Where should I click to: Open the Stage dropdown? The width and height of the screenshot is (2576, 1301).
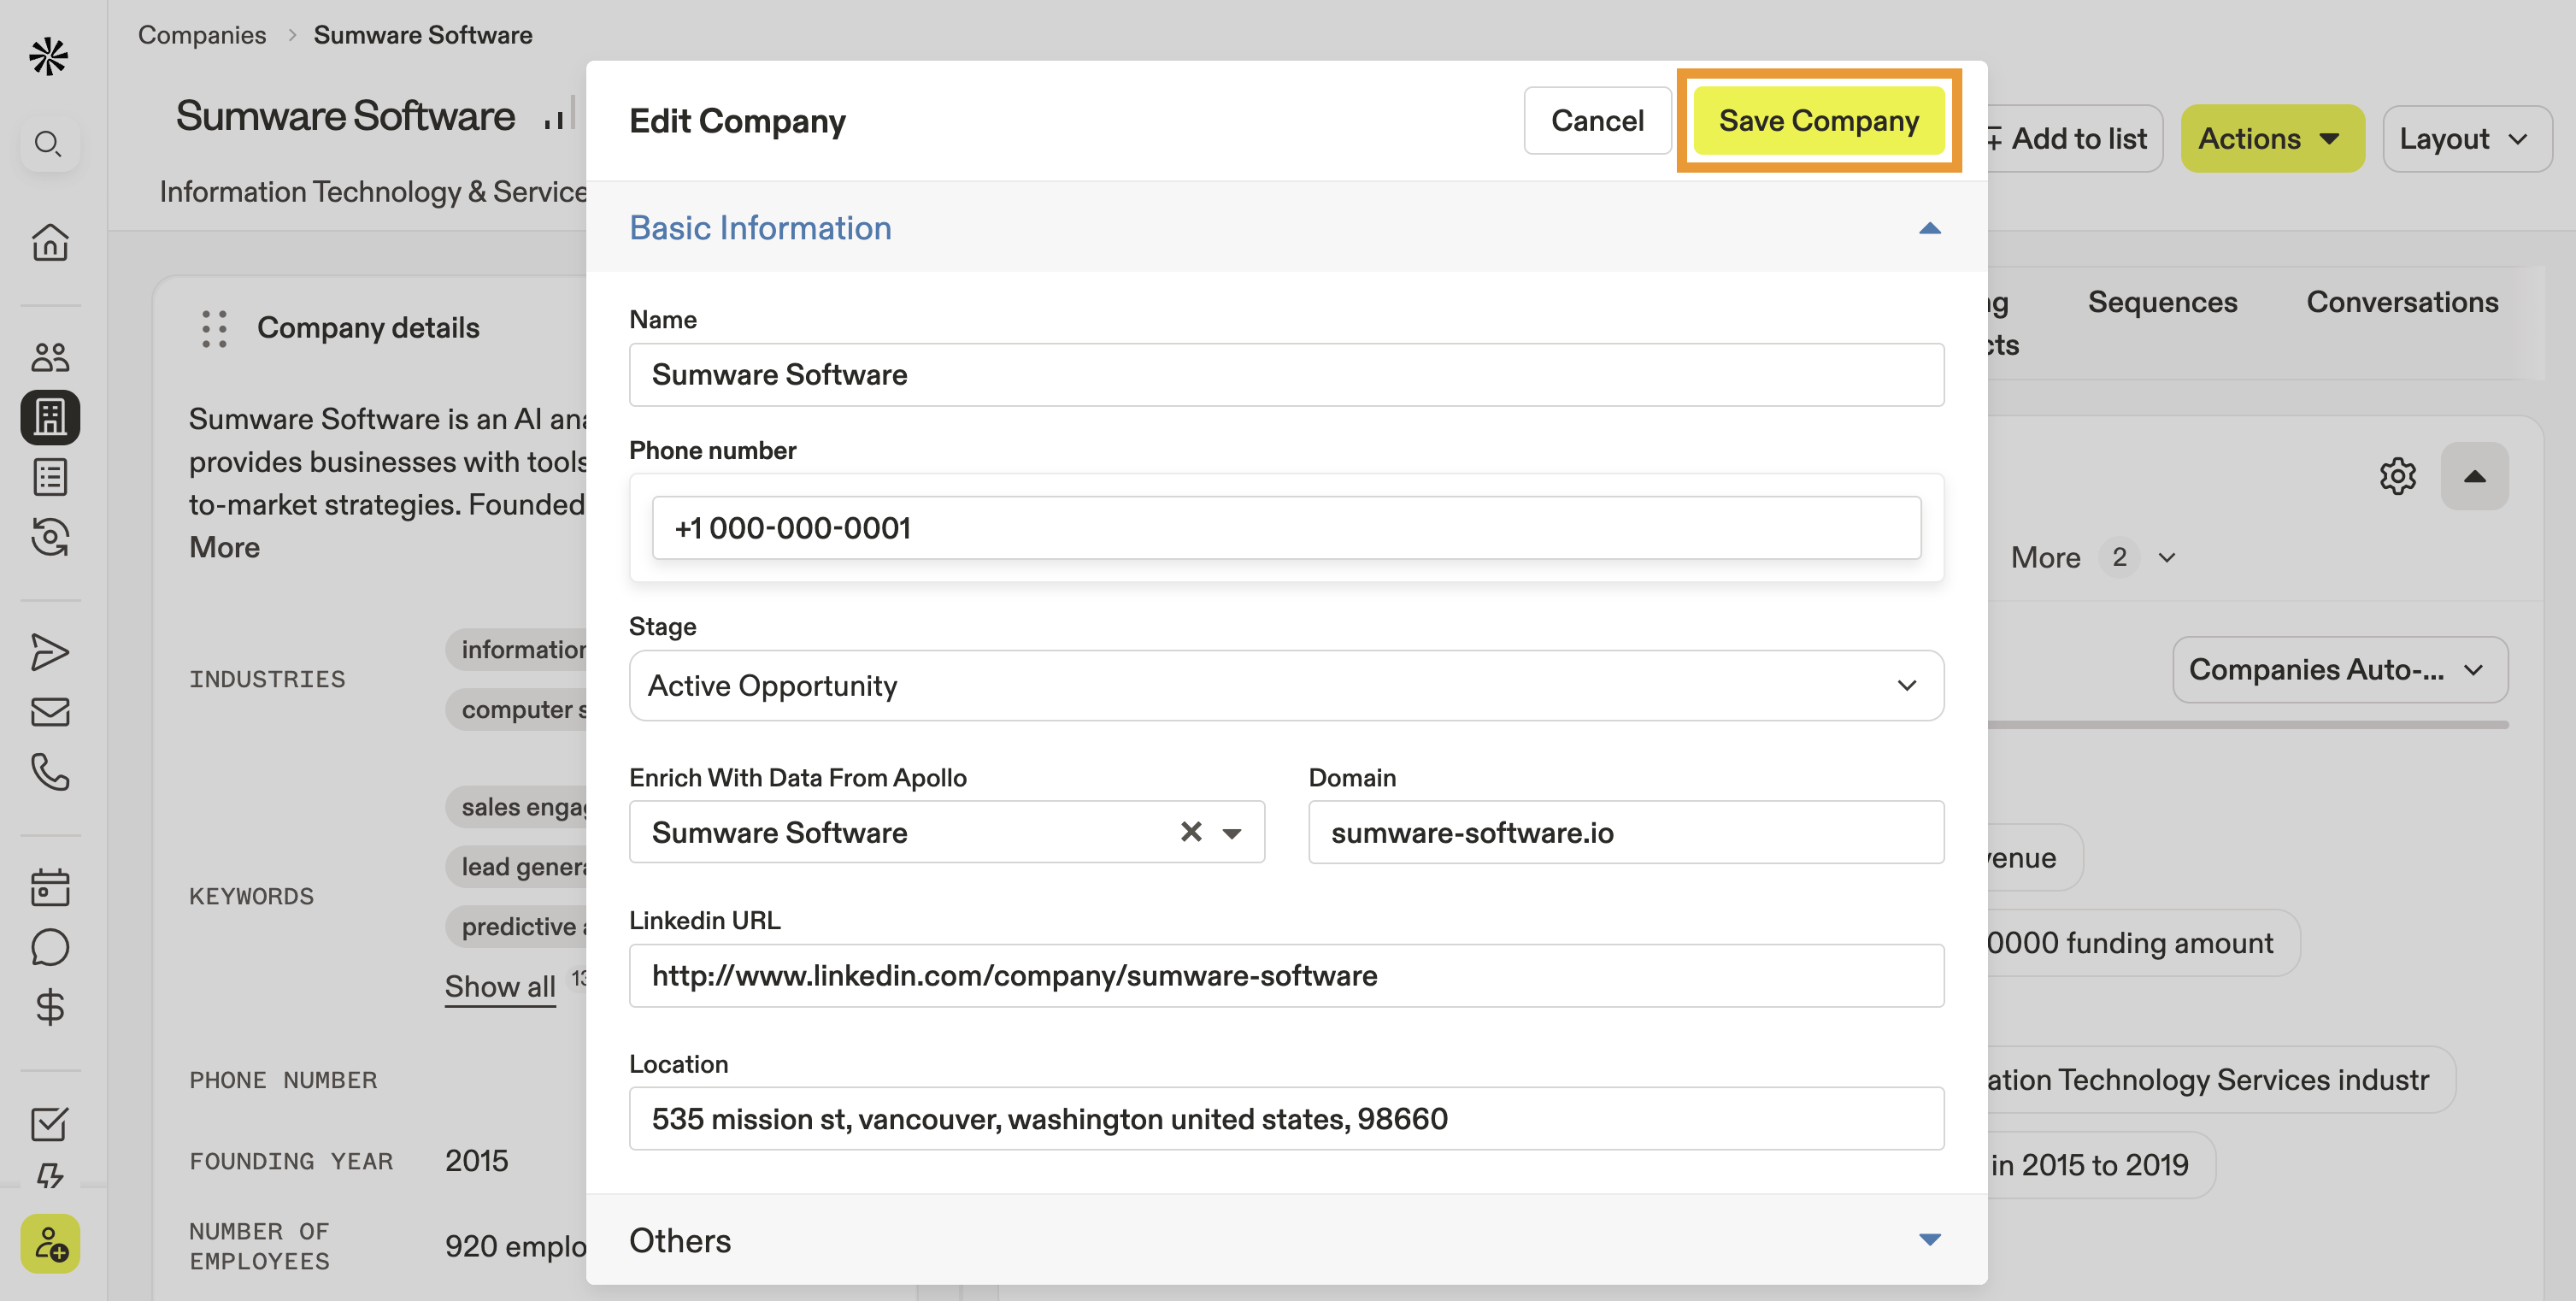[x=1286, y=686]
